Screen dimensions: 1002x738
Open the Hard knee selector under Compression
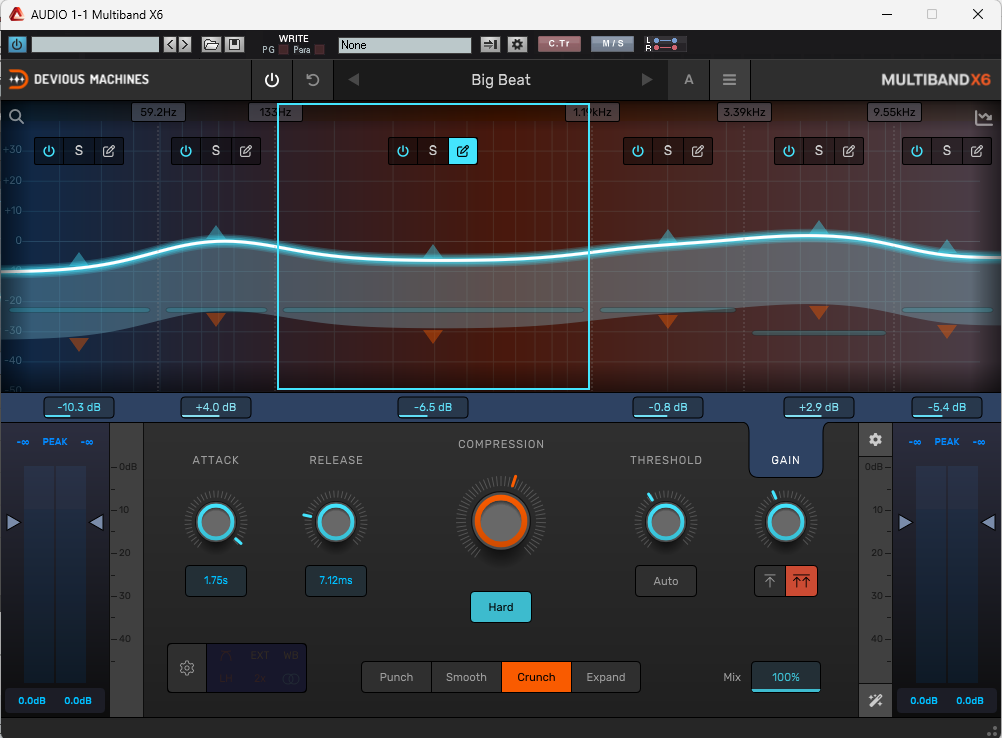pos(500,607)
